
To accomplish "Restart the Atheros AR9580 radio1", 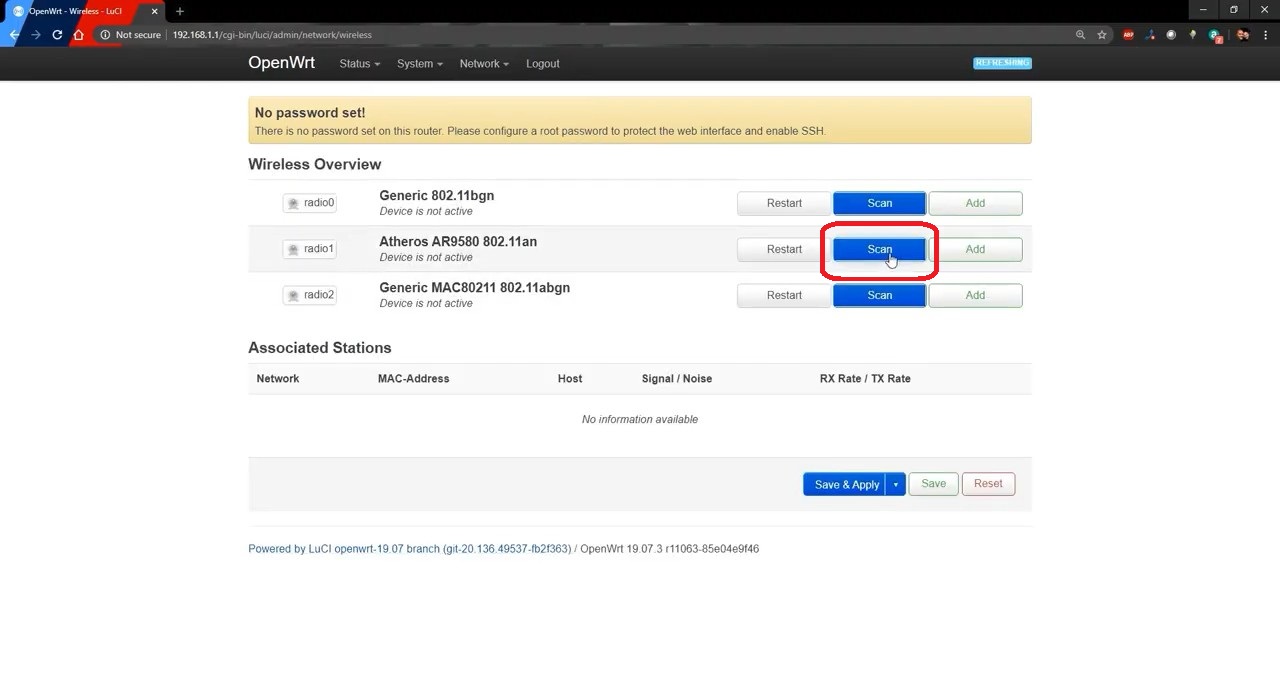I will pyautogui.click(x=784, y=249).
